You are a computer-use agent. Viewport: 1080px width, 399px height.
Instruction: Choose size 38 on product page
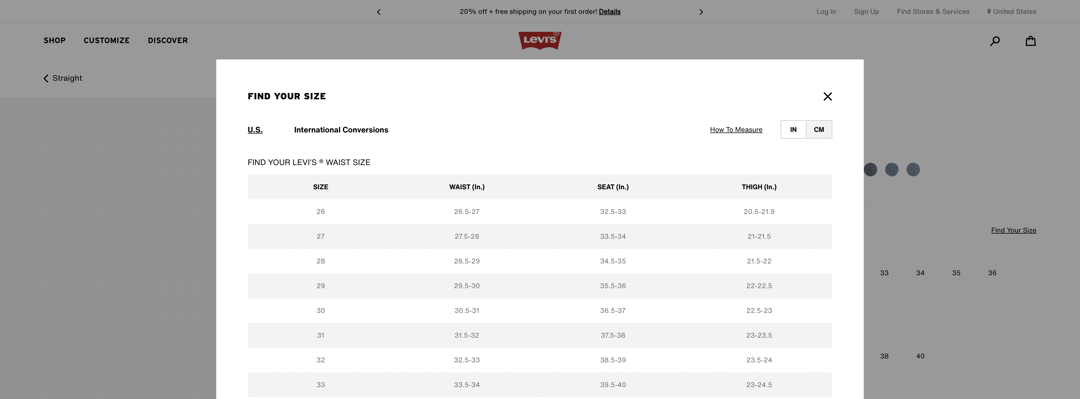[x=884, y=356]
